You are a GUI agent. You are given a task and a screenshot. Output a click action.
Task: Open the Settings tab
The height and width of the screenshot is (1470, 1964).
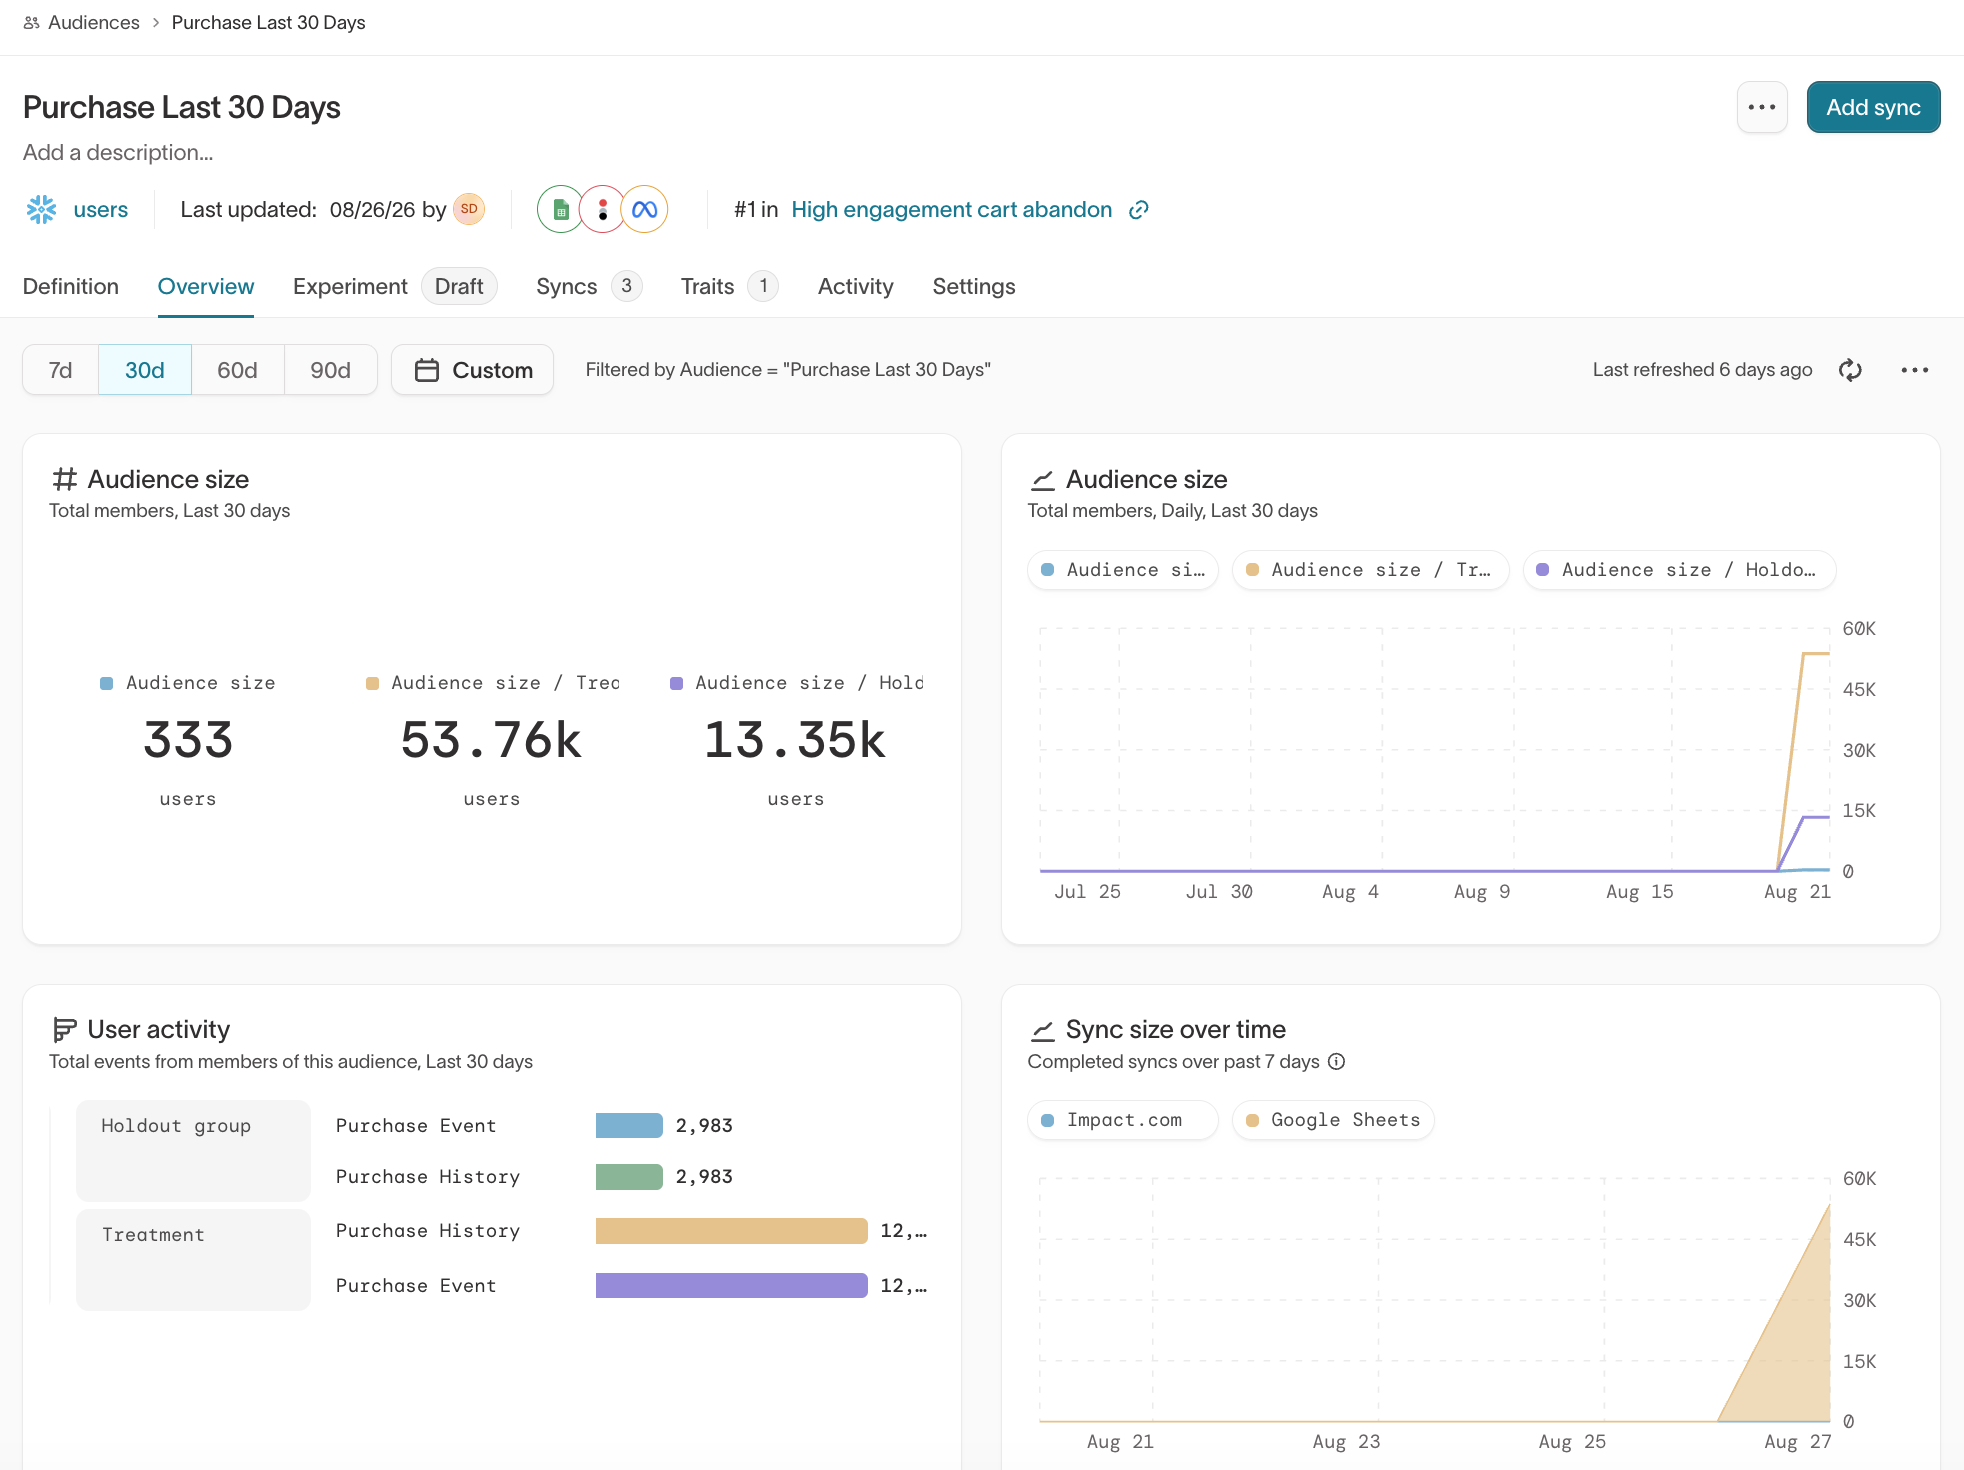974,287
